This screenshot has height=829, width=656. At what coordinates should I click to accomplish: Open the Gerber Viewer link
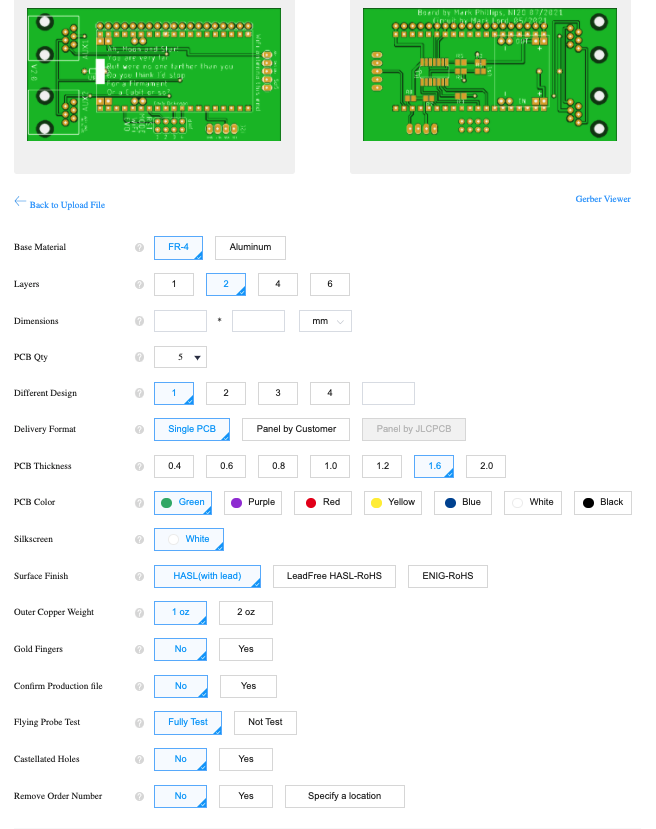[602, 199]
